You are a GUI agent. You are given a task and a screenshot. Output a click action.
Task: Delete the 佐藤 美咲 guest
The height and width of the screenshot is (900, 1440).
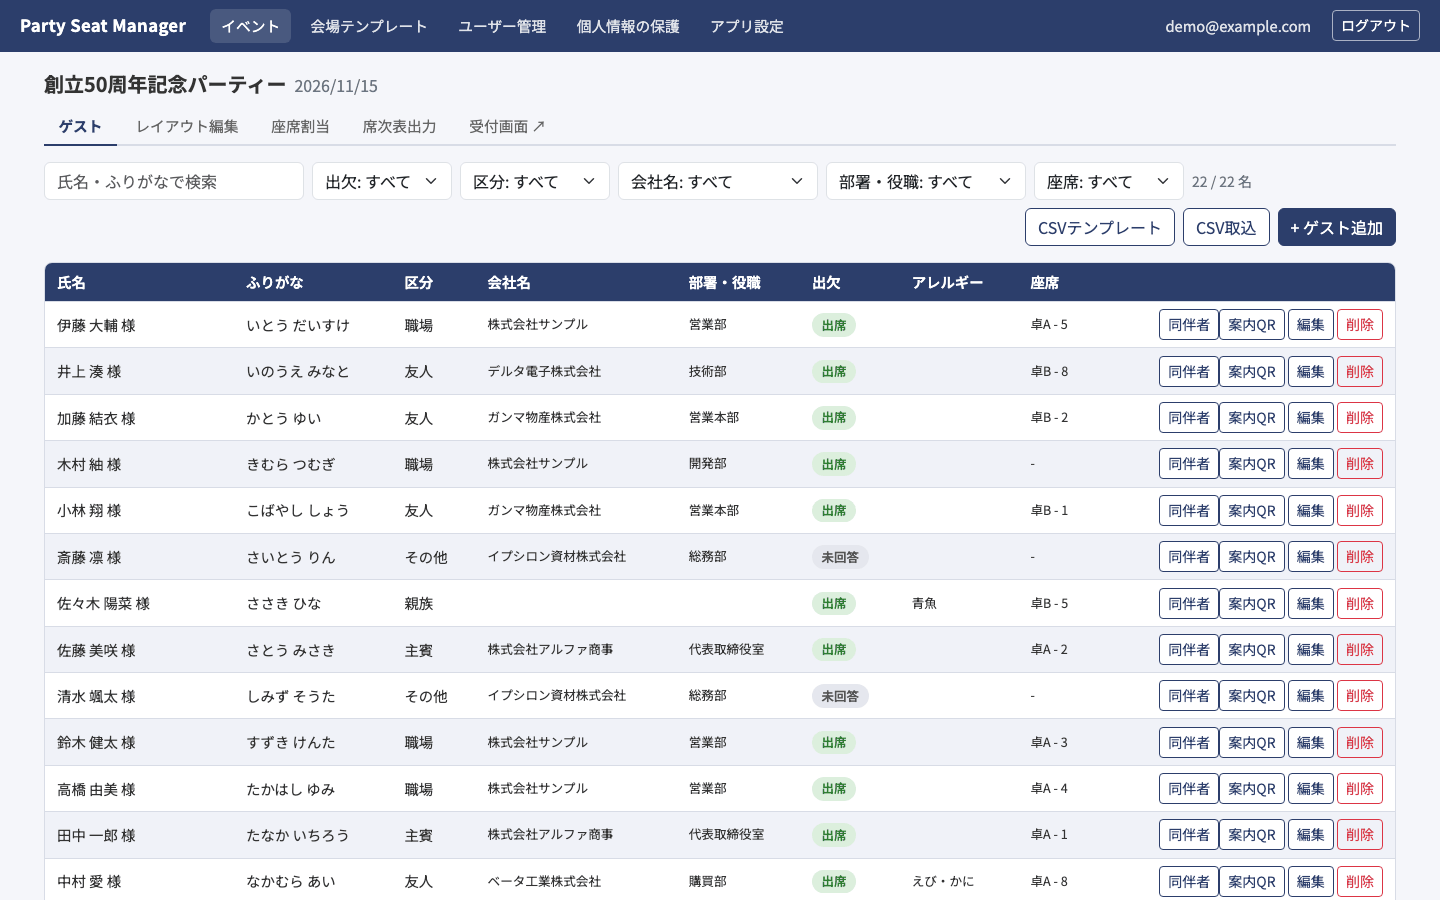[1359, 650]
